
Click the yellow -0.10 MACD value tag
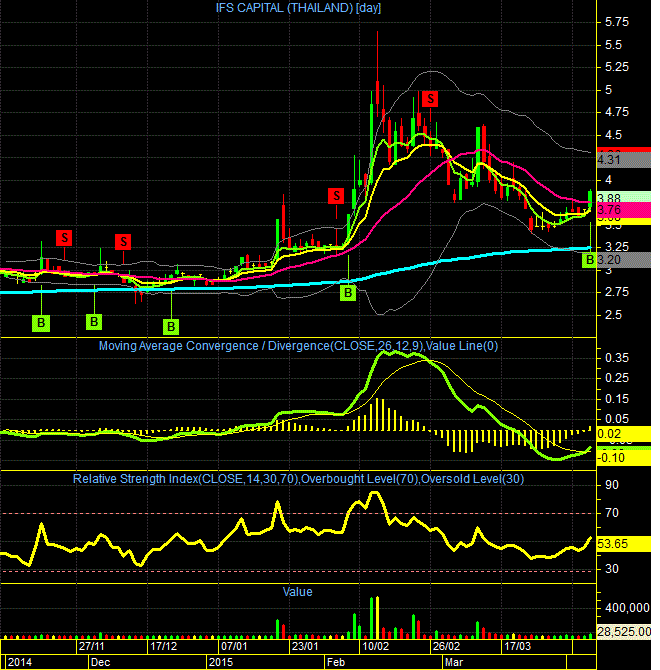point(623,458)
